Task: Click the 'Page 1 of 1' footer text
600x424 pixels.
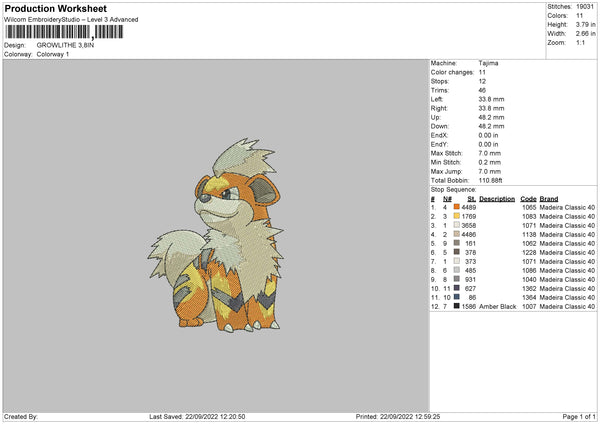Action: [x=579, y=417]
